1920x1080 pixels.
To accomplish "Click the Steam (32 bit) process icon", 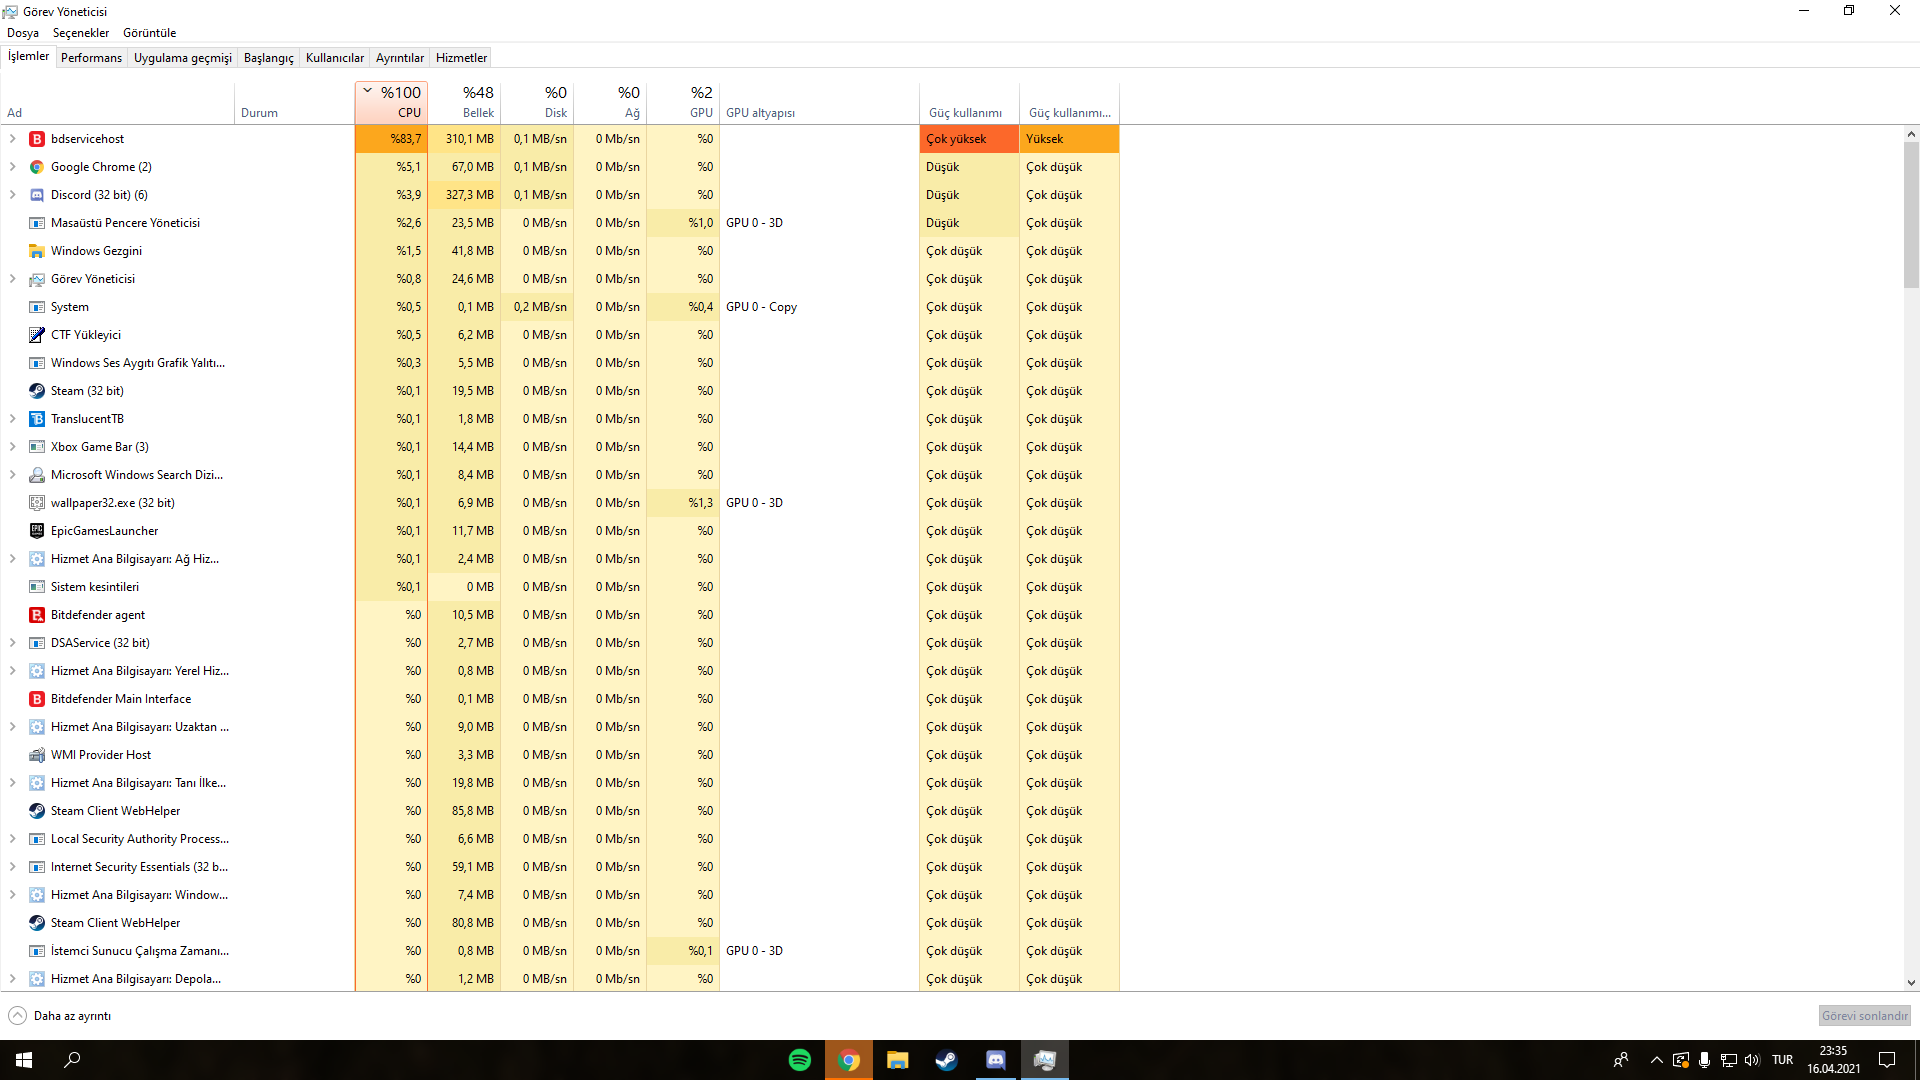I will [x=37, y=391].
